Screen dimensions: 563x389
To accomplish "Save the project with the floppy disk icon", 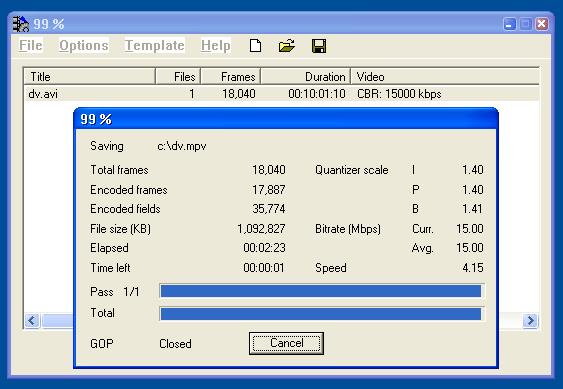I will click(319, 46).
